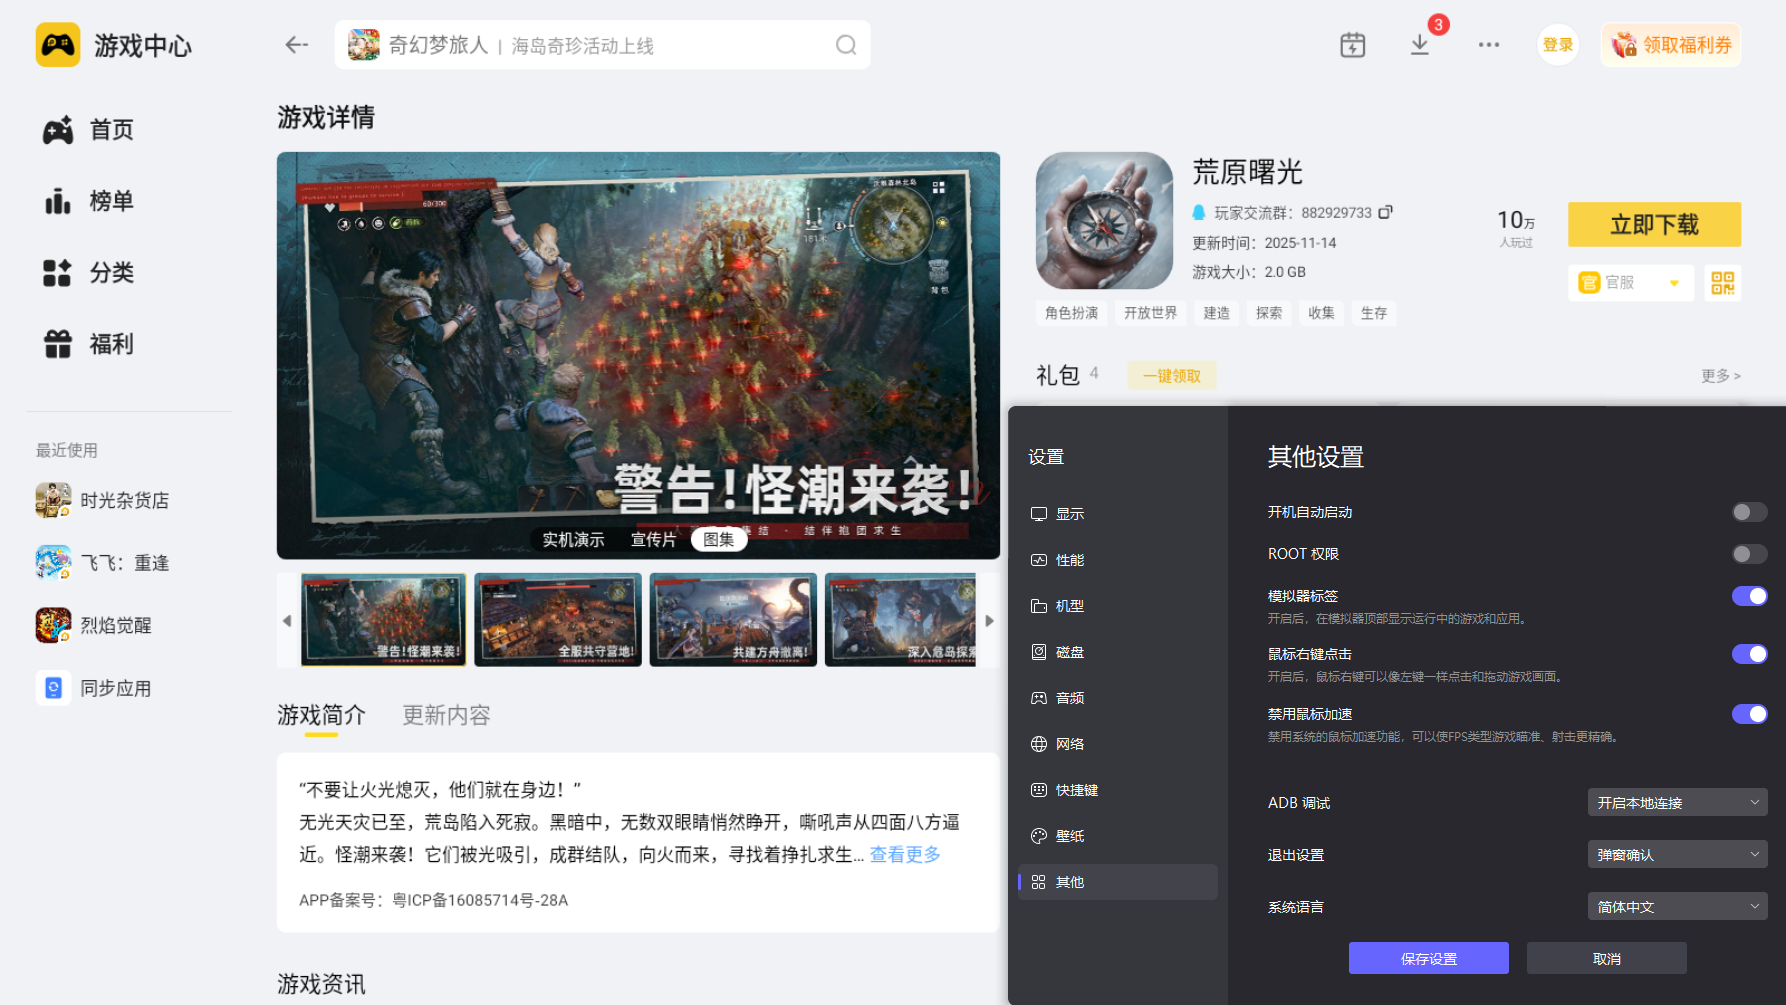
Task: Open the 系统语言 dropdown showing 简体中文
Action: [1677, 906]
